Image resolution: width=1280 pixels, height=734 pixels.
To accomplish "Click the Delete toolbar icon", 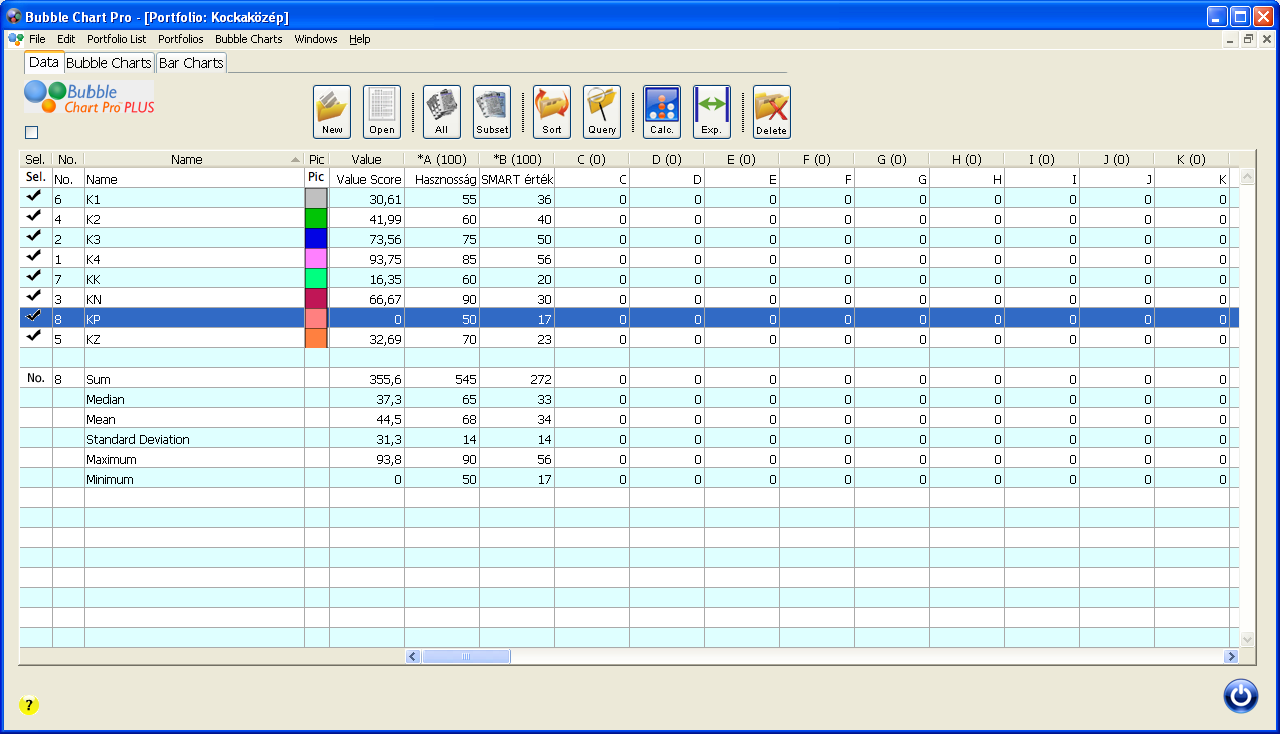I will click(772, 111).
